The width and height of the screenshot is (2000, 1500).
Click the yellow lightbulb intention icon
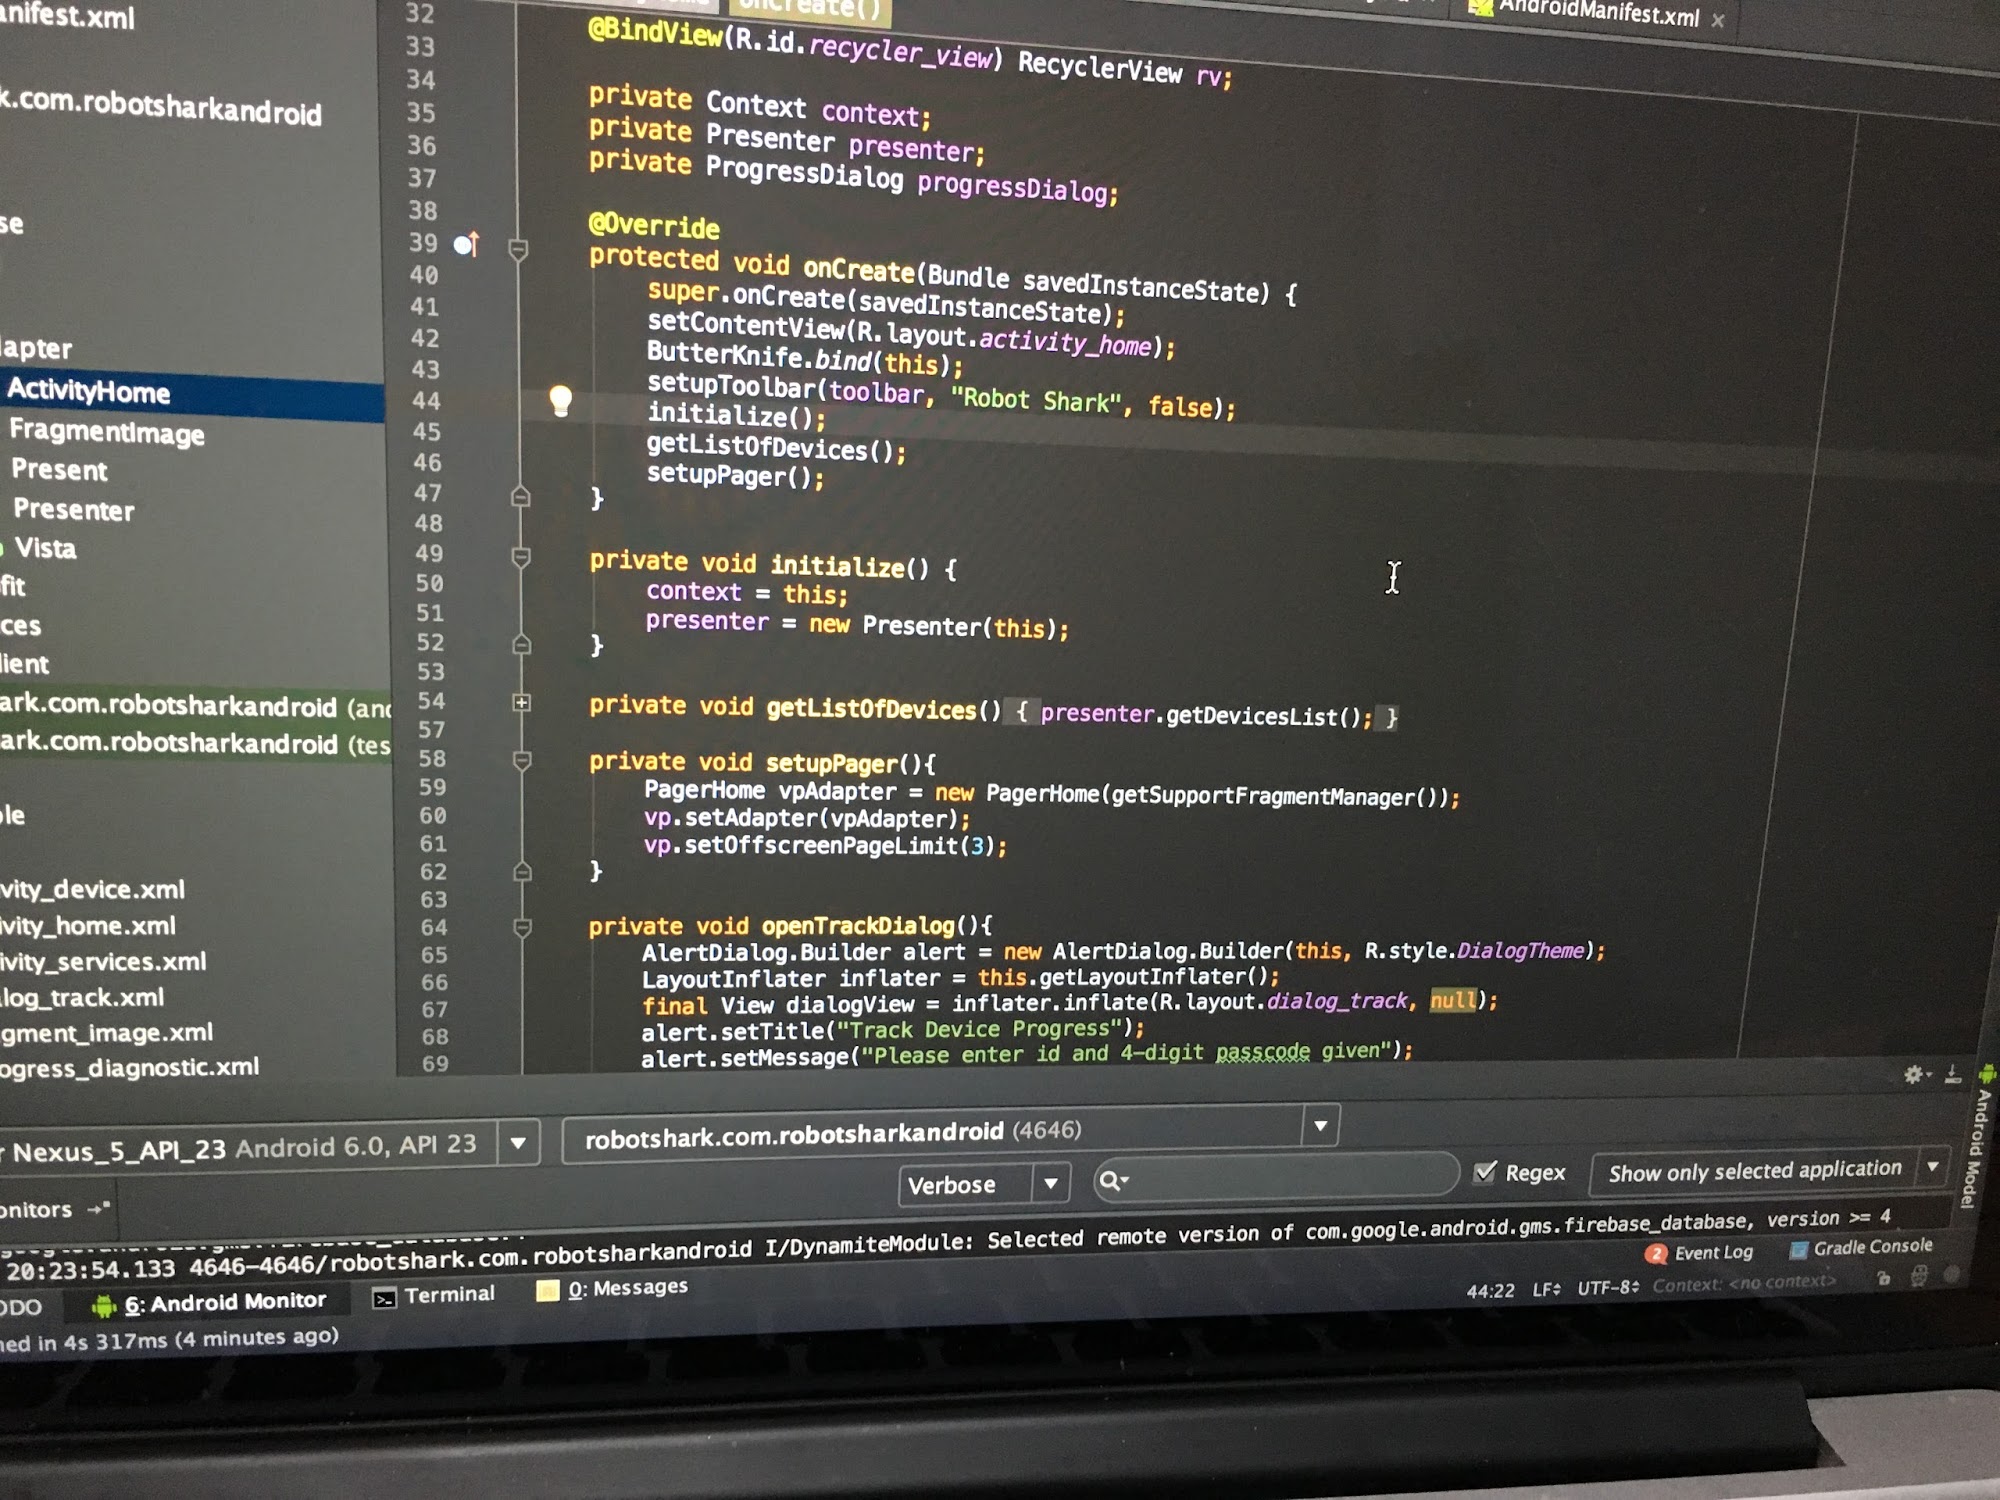tap(561, 401)
